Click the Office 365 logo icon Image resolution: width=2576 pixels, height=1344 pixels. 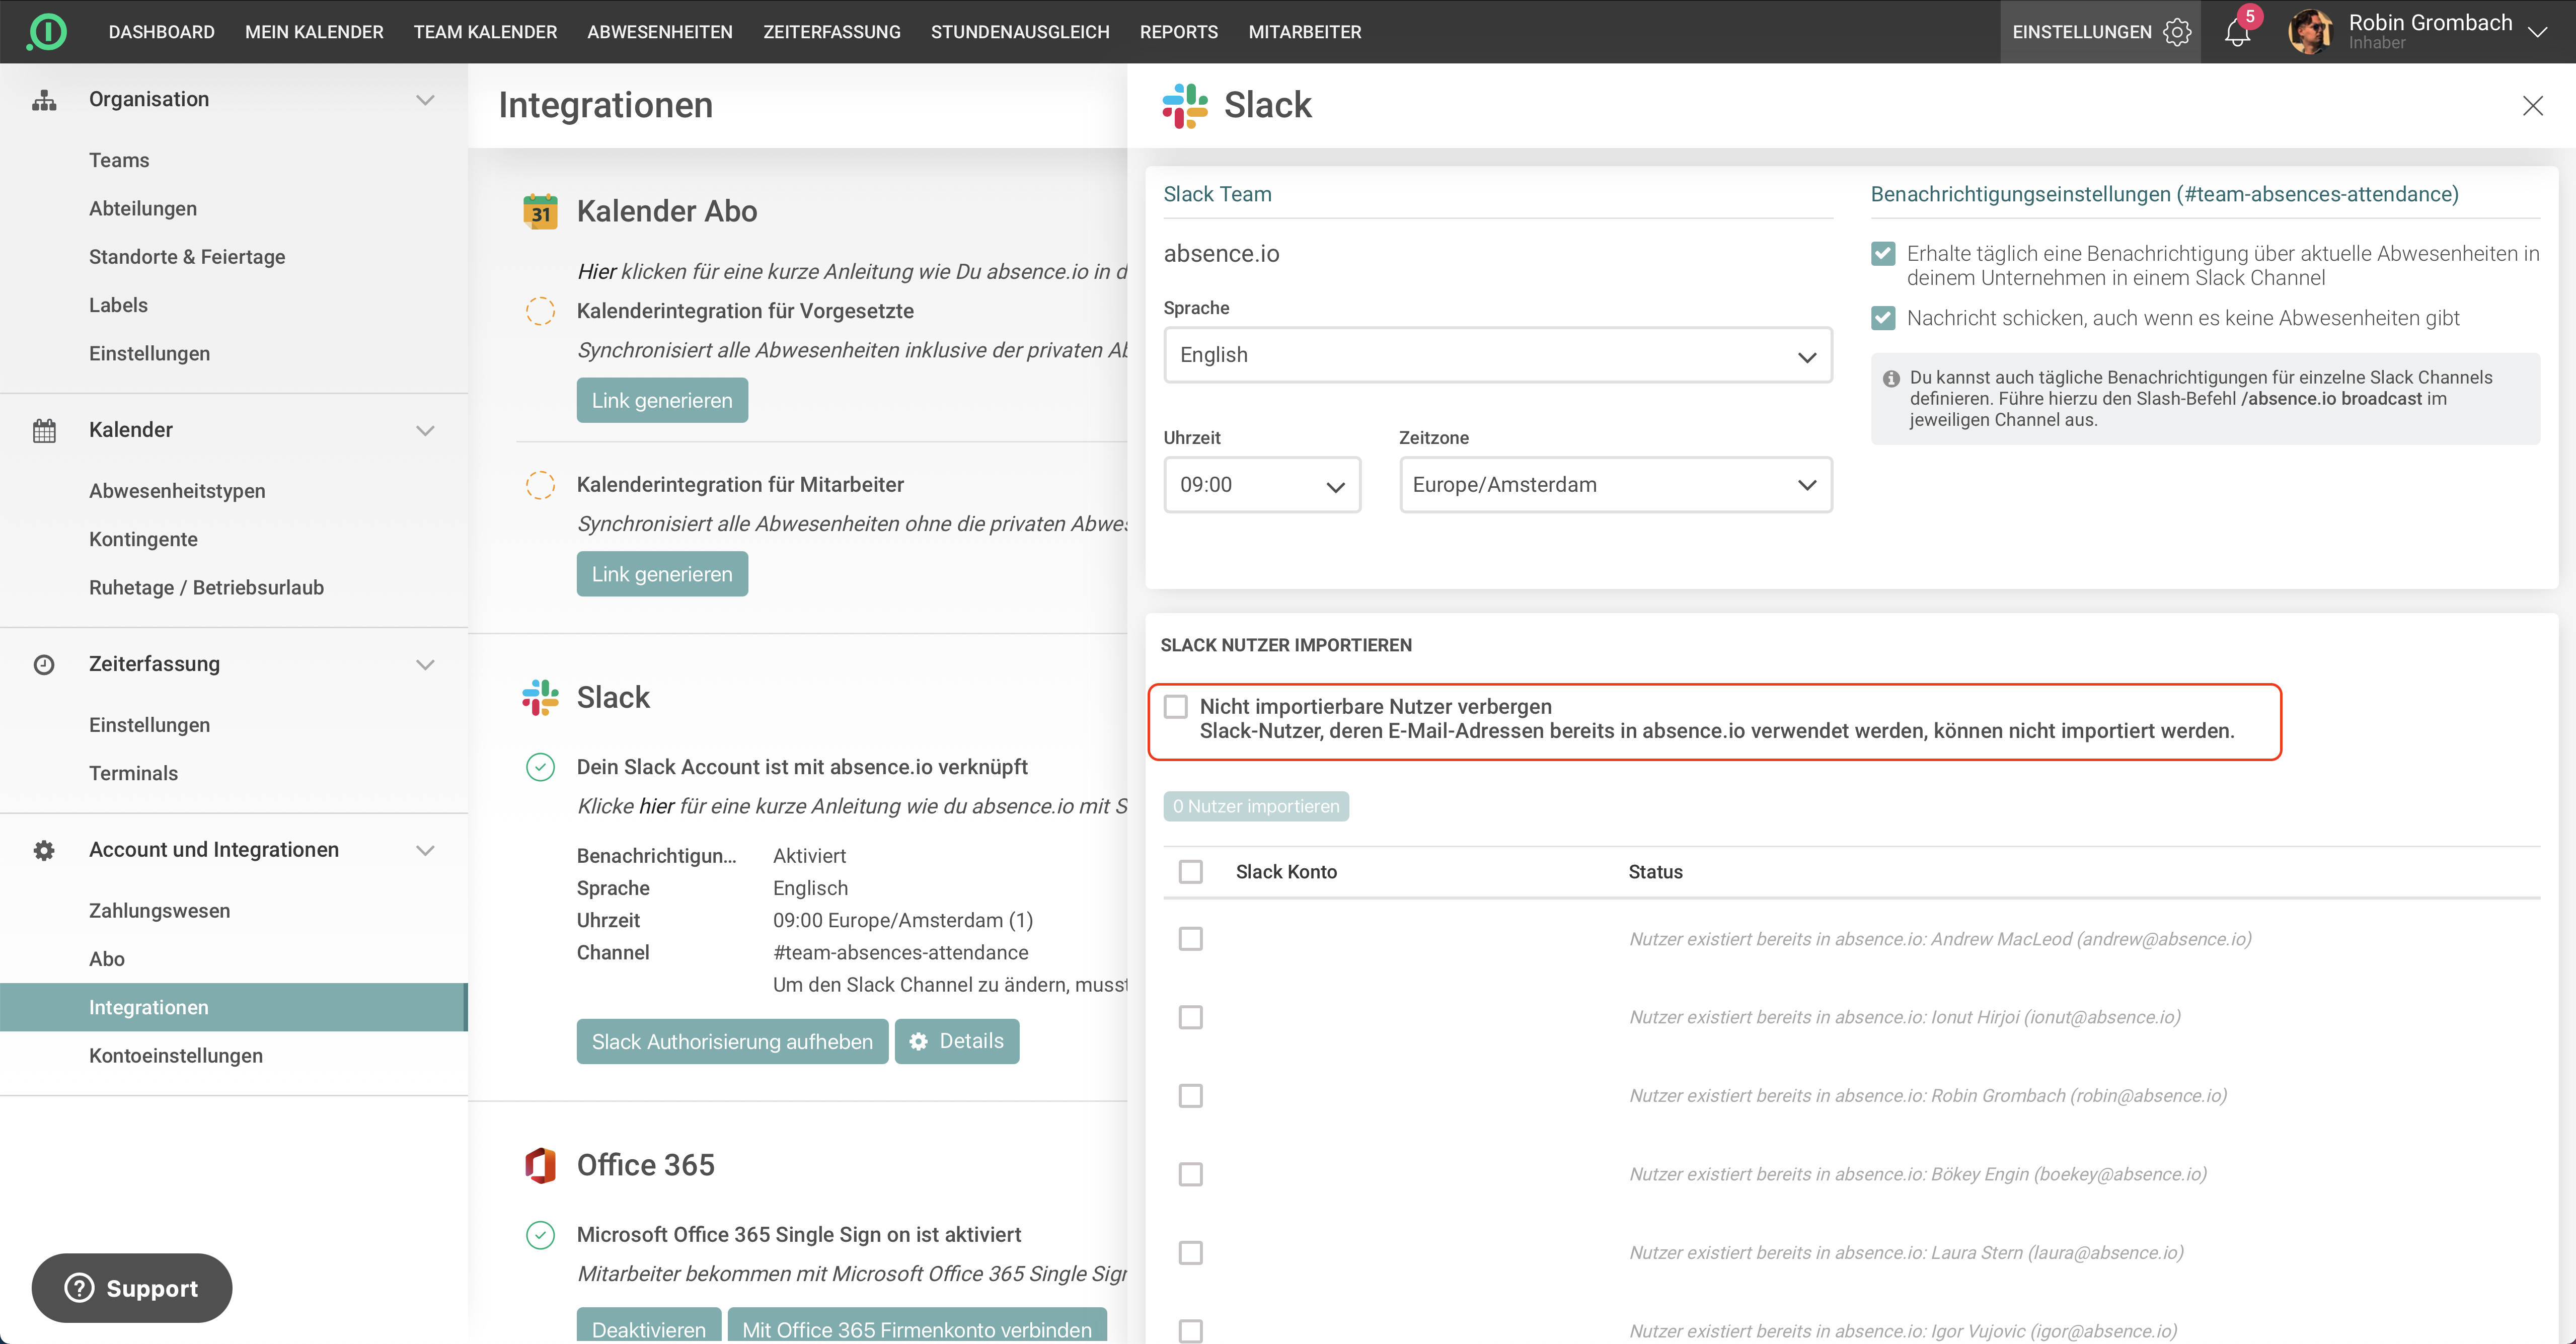click(540, 1165)
